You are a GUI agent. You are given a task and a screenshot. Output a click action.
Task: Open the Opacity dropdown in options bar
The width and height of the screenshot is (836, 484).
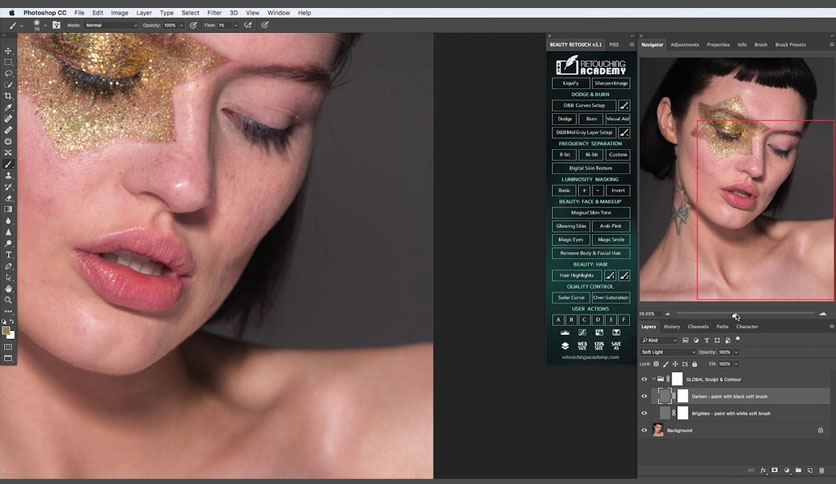coord(181,25)
